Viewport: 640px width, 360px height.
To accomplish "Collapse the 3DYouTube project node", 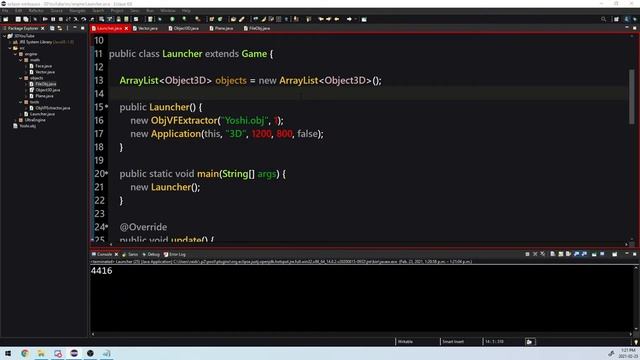I will tap(4, 36).
